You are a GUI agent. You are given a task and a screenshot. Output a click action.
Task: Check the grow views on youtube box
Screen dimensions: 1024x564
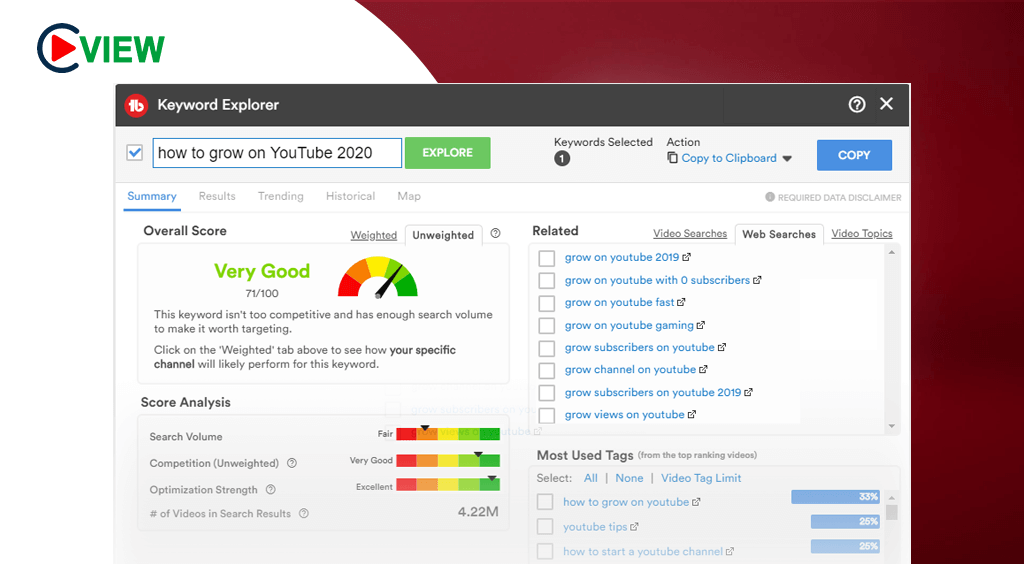[x=547, y=415]
